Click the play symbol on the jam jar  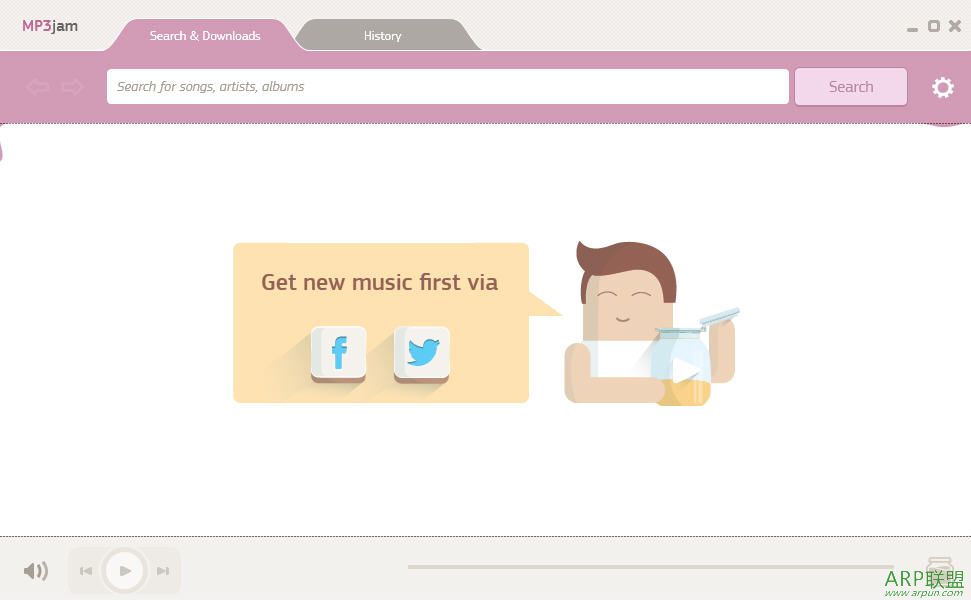pyautogui.click(x=684, y=370)
